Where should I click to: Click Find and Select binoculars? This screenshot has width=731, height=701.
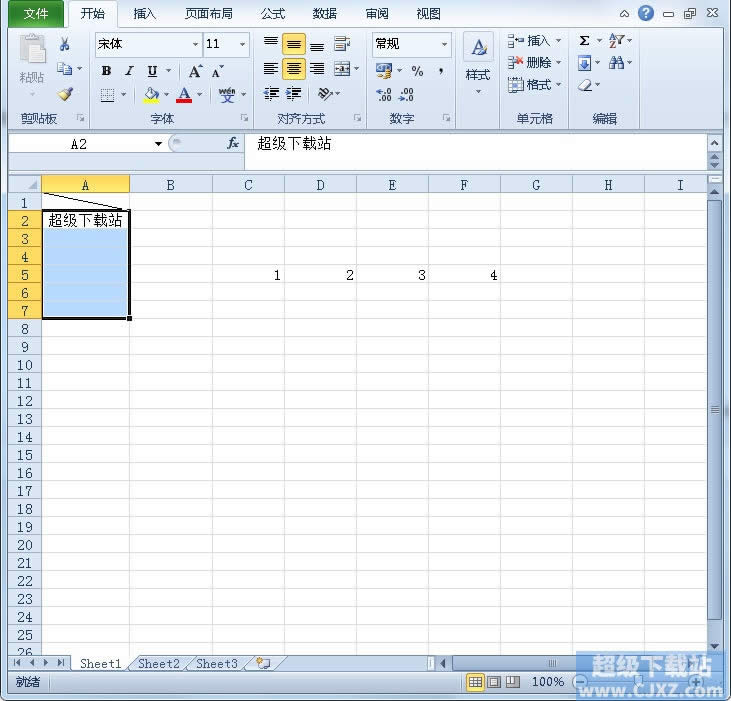pyautogui.click(x=616, y=62)
